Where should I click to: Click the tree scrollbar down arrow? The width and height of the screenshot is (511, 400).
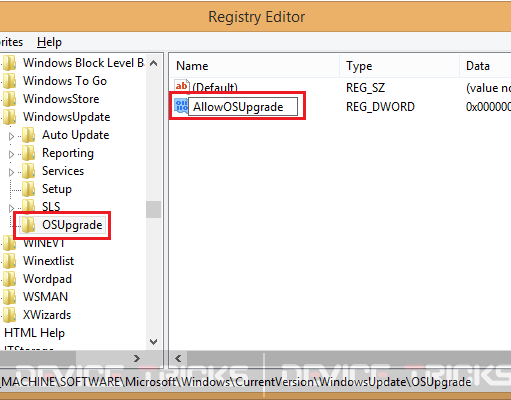pyautogui.click(x=154, y=341)
